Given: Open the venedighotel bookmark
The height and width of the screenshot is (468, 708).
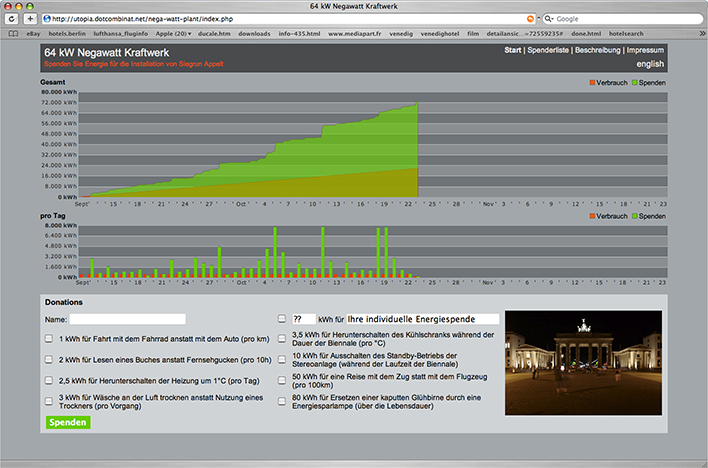Looking at the screenshot, I should coord(440,34).
